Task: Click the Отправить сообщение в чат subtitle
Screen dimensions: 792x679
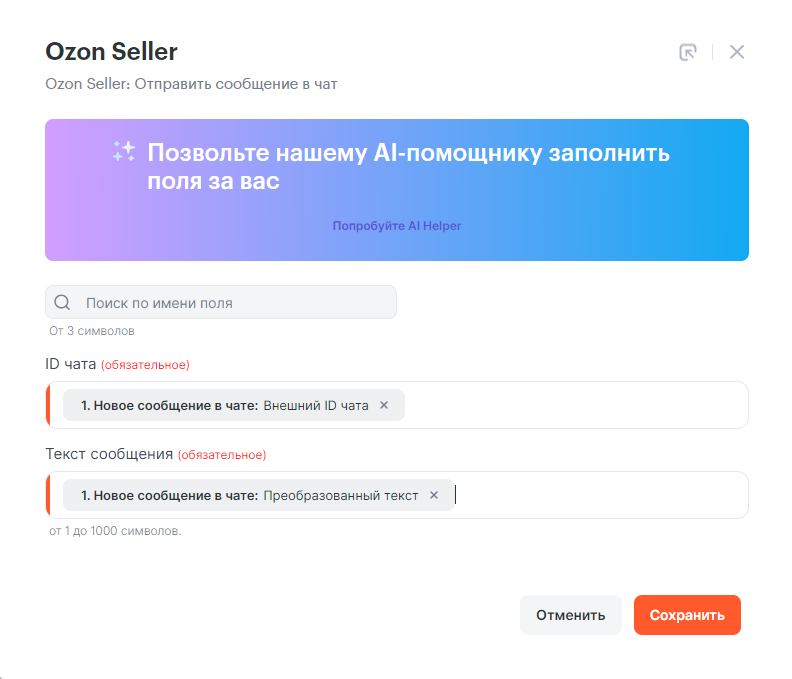Action: pos(191,84)
